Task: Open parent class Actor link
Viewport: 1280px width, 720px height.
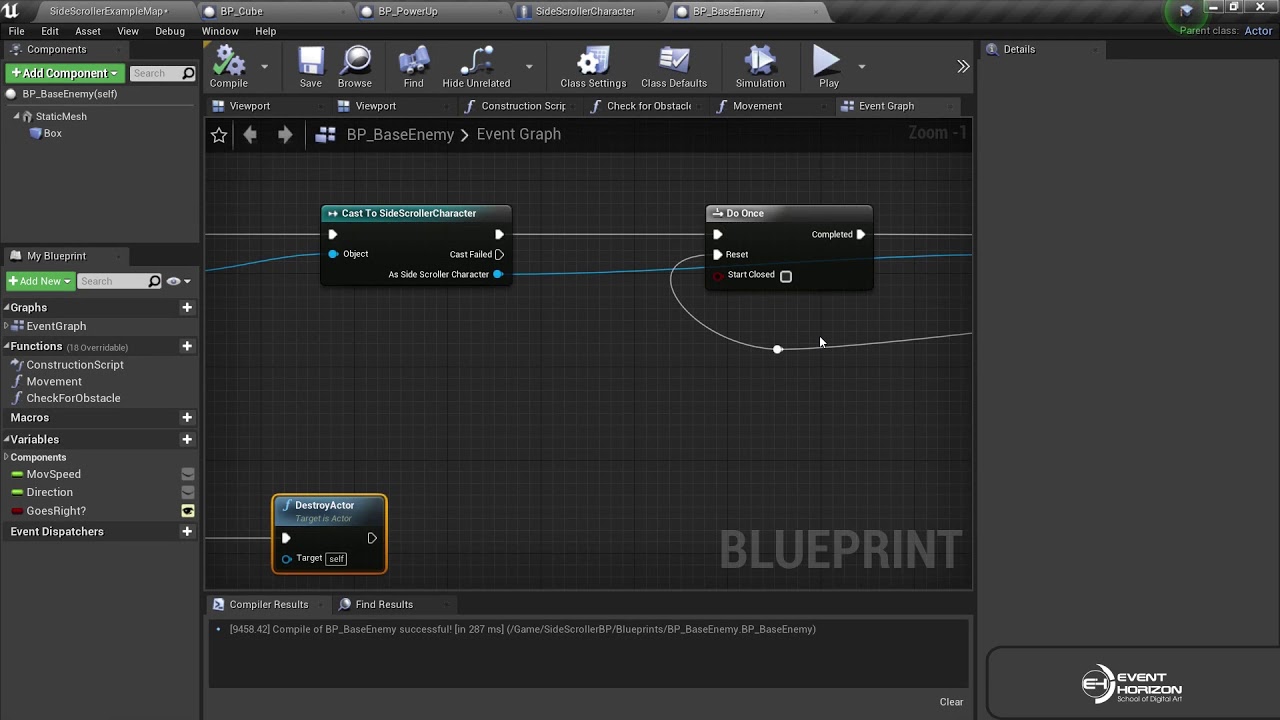Action: tap(1258, 31)
